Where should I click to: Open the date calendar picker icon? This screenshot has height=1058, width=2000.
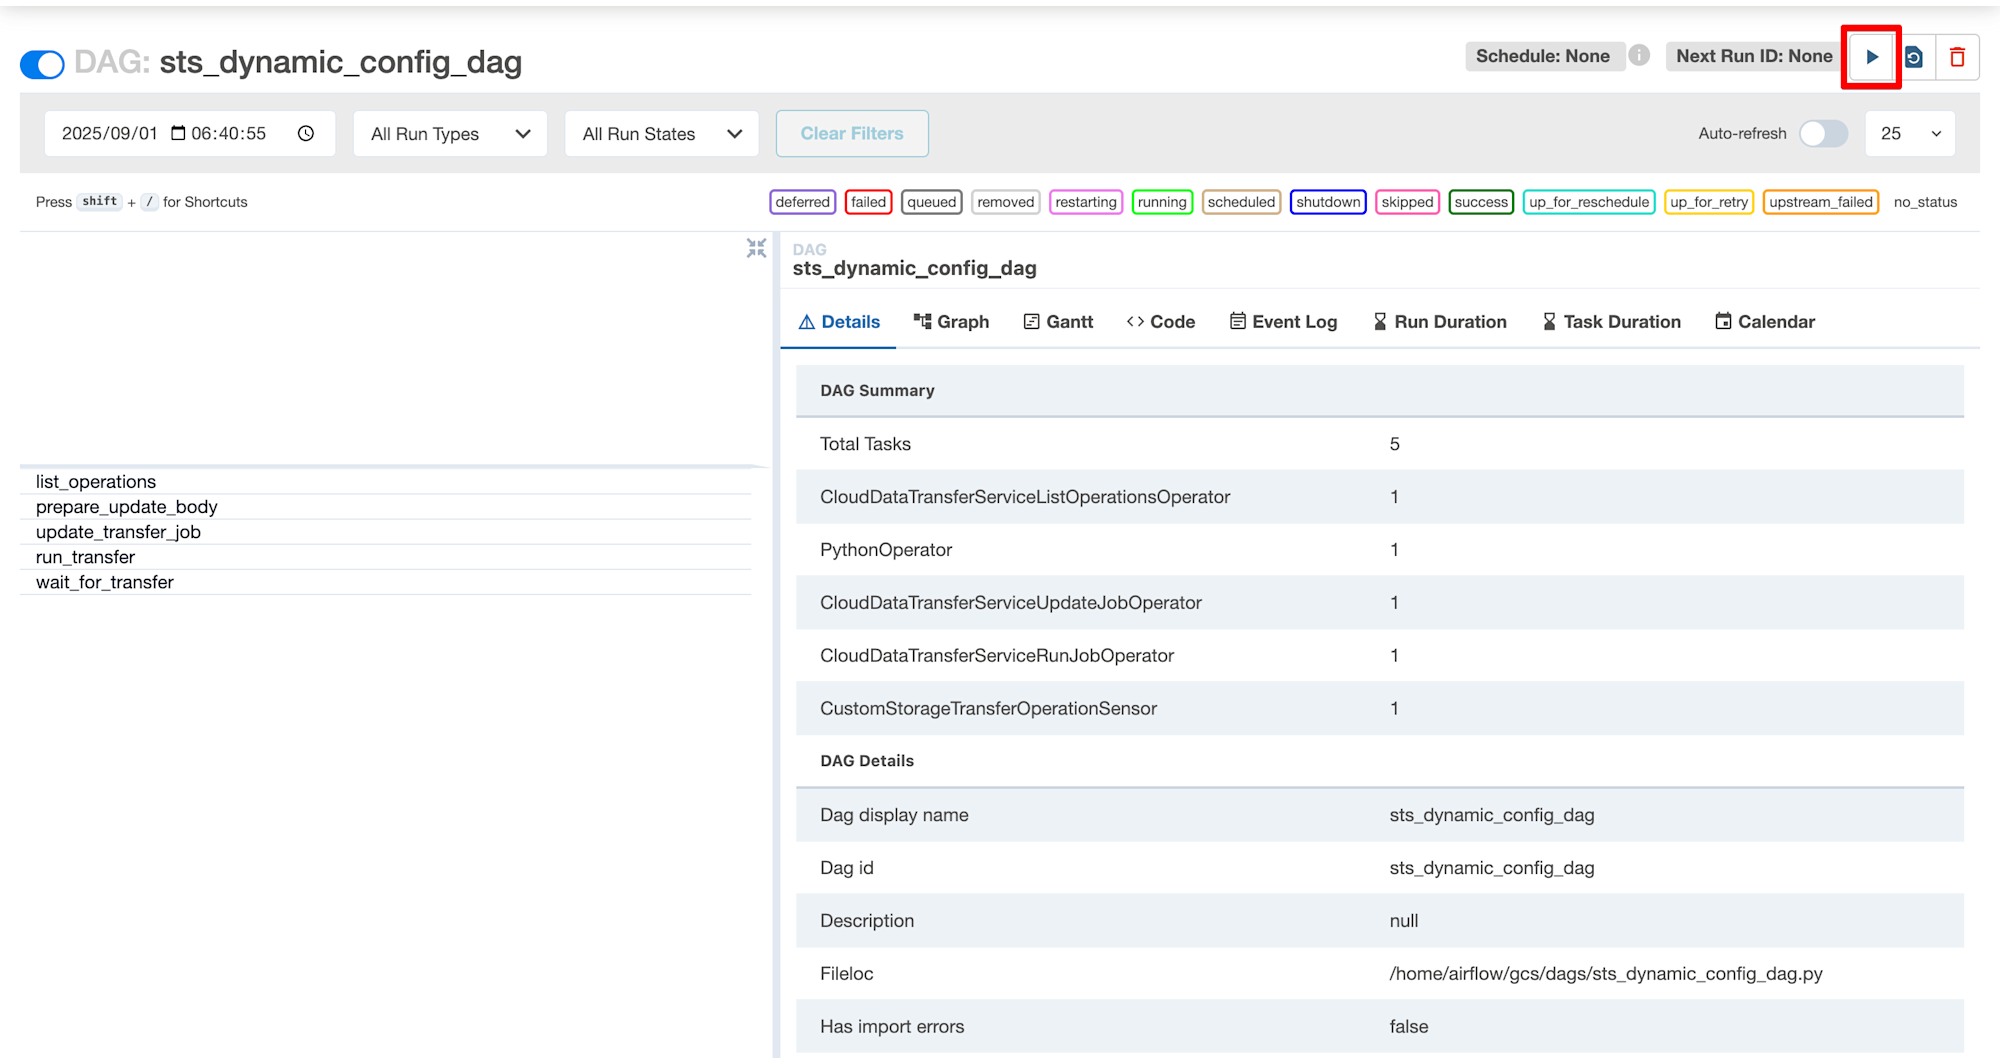178,133
